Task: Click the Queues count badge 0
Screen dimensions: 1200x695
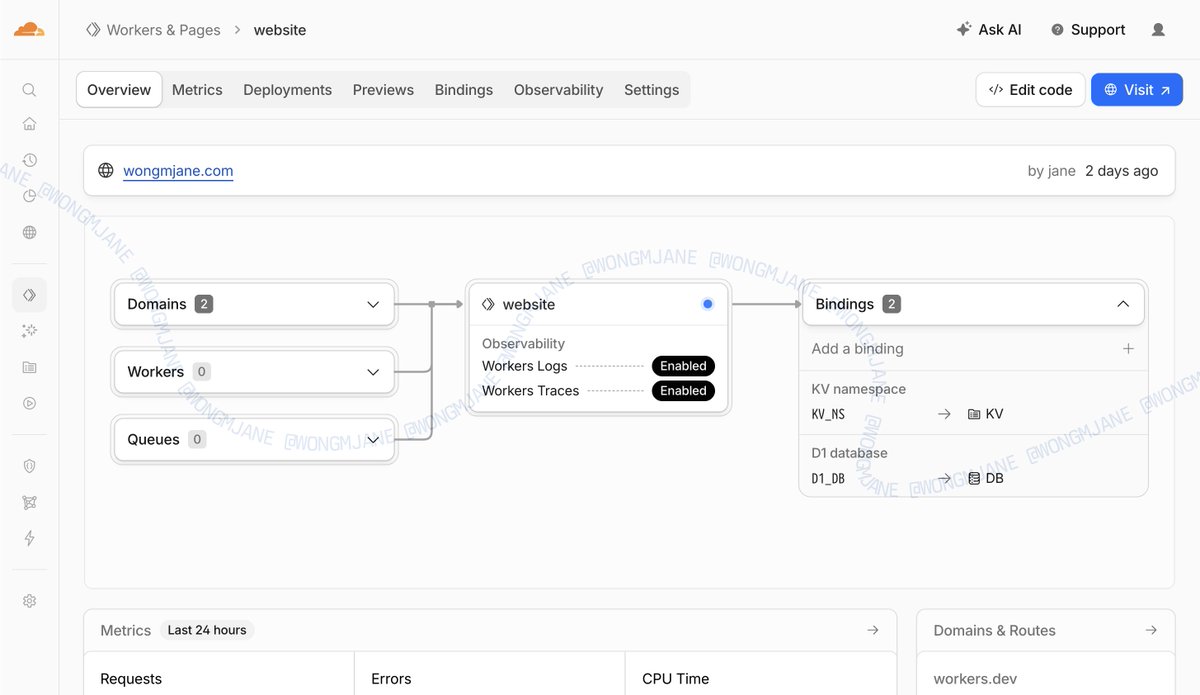Action: pos(197,439)
